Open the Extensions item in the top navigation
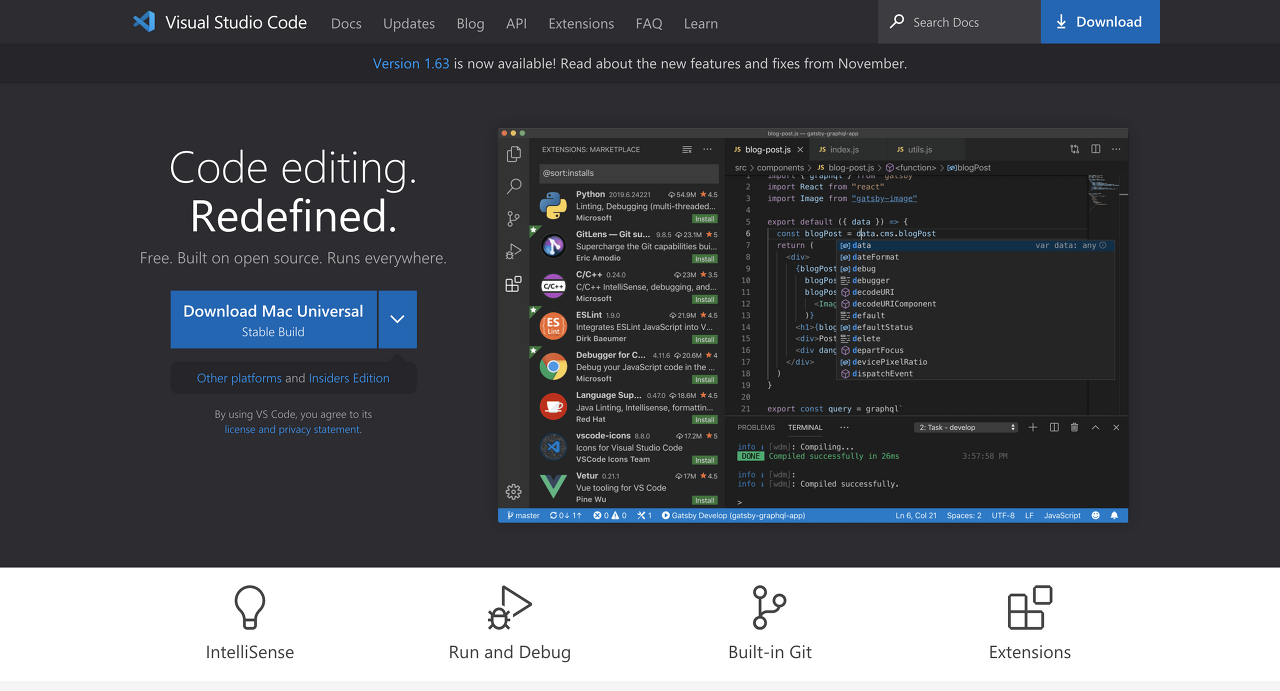 pos(581,23)
